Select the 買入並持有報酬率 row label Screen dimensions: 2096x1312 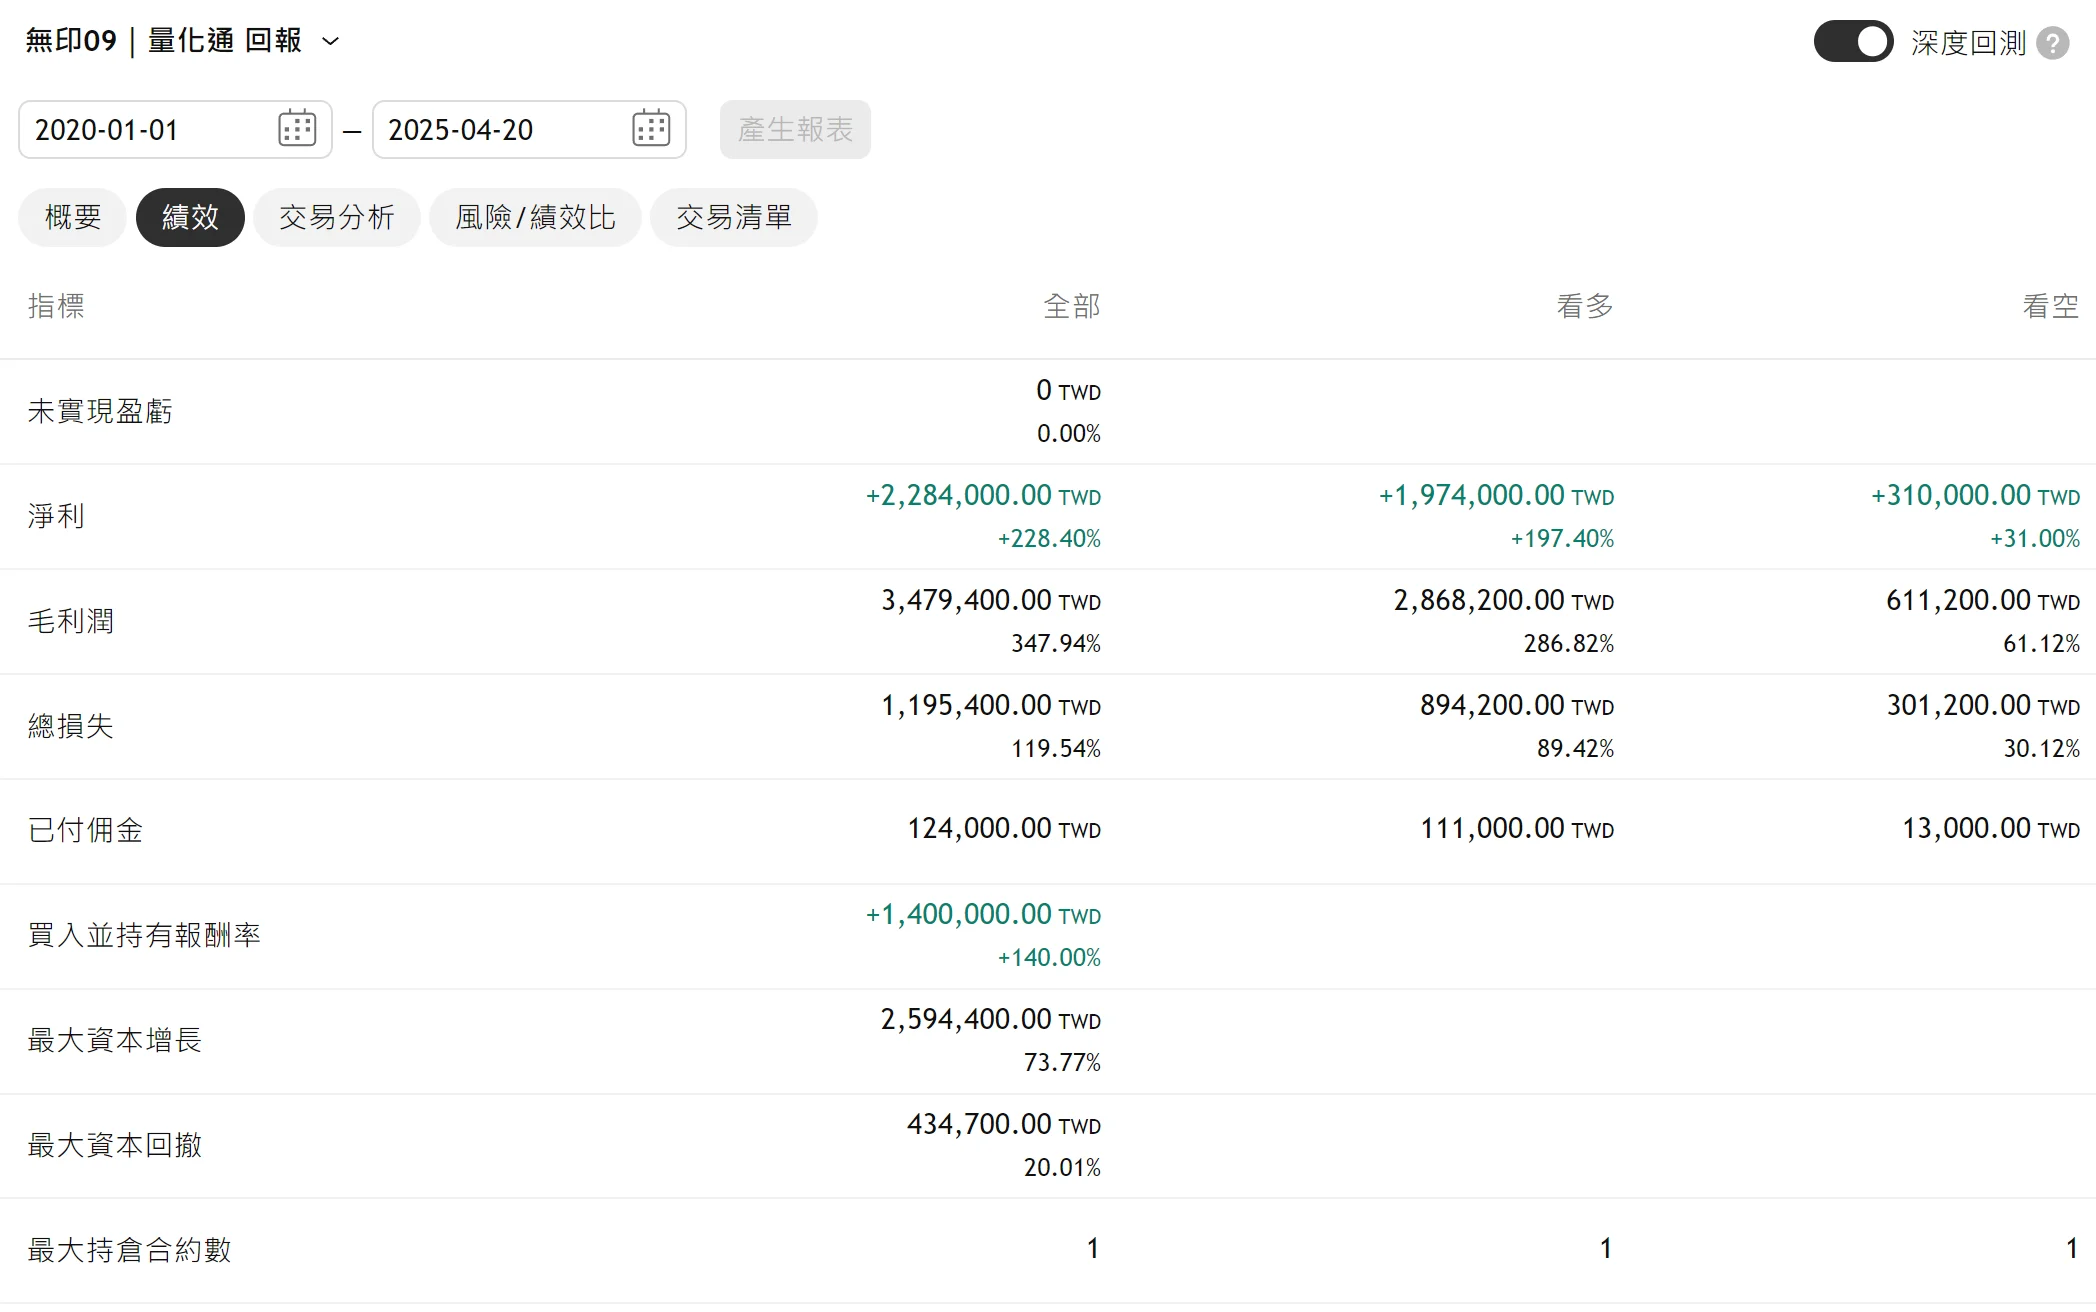click(x=144, y=935)
